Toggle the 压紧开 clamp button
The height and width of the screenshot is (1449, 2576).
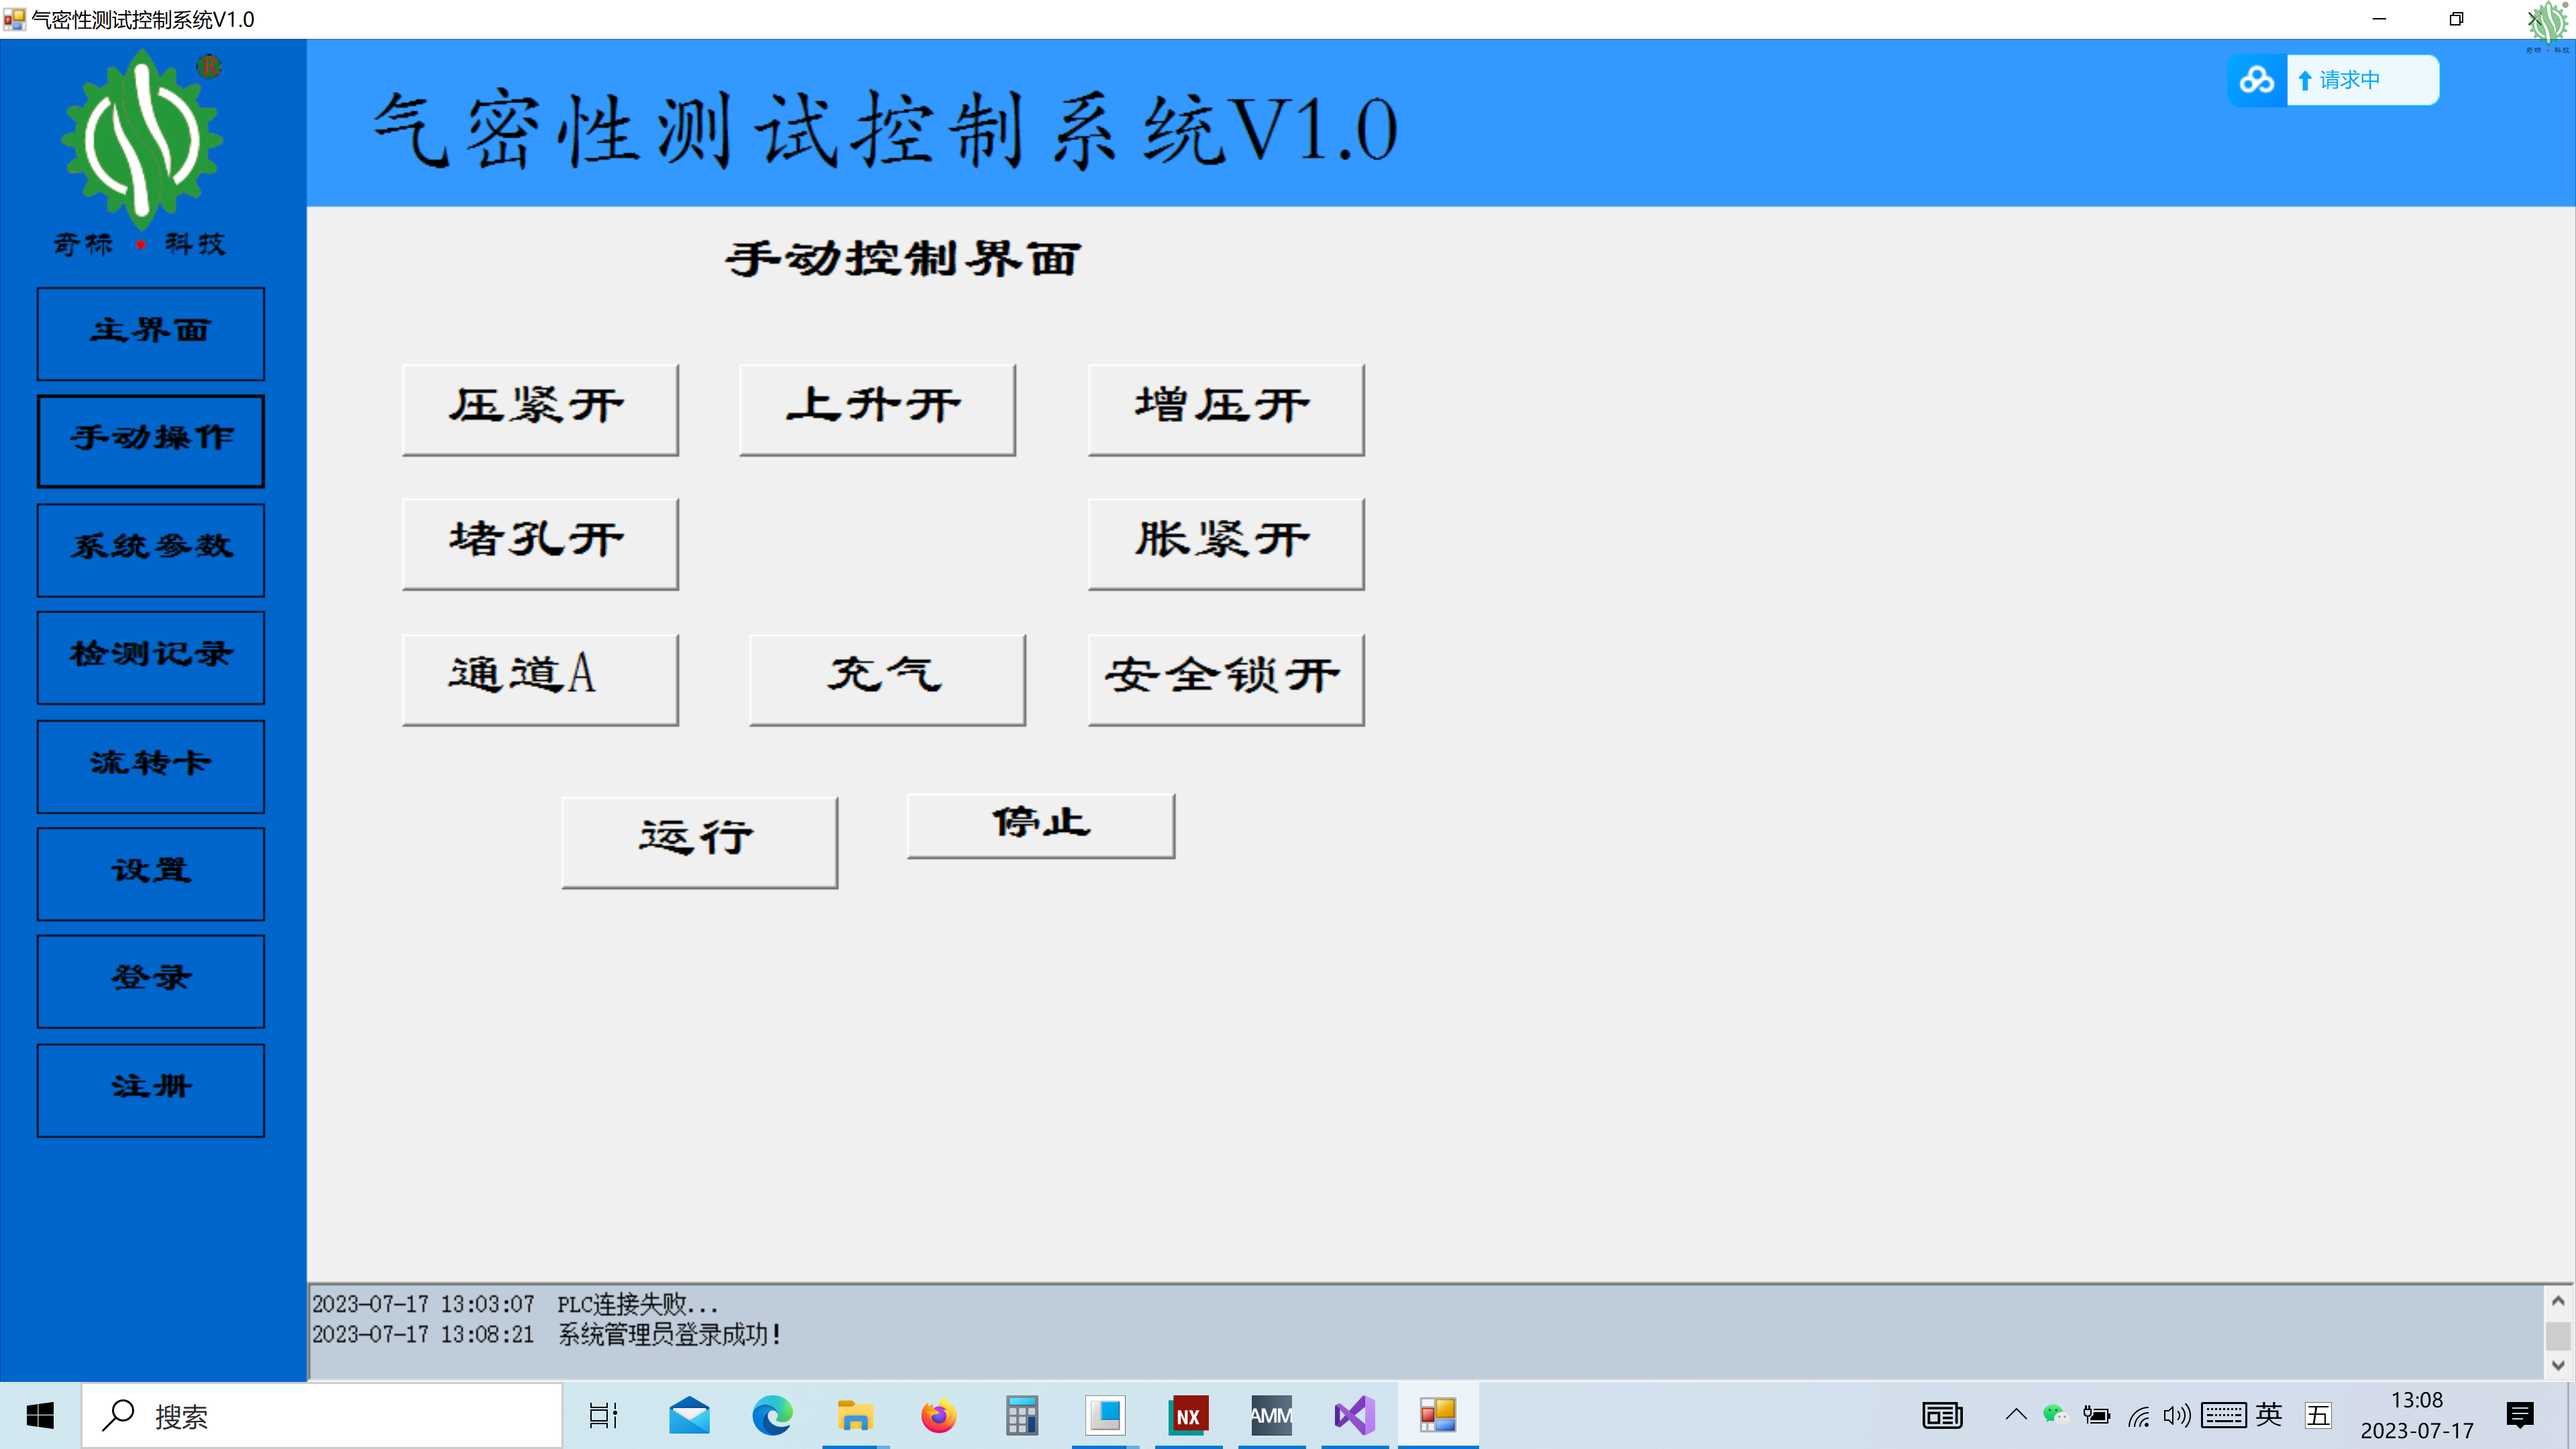click(540, 409)
